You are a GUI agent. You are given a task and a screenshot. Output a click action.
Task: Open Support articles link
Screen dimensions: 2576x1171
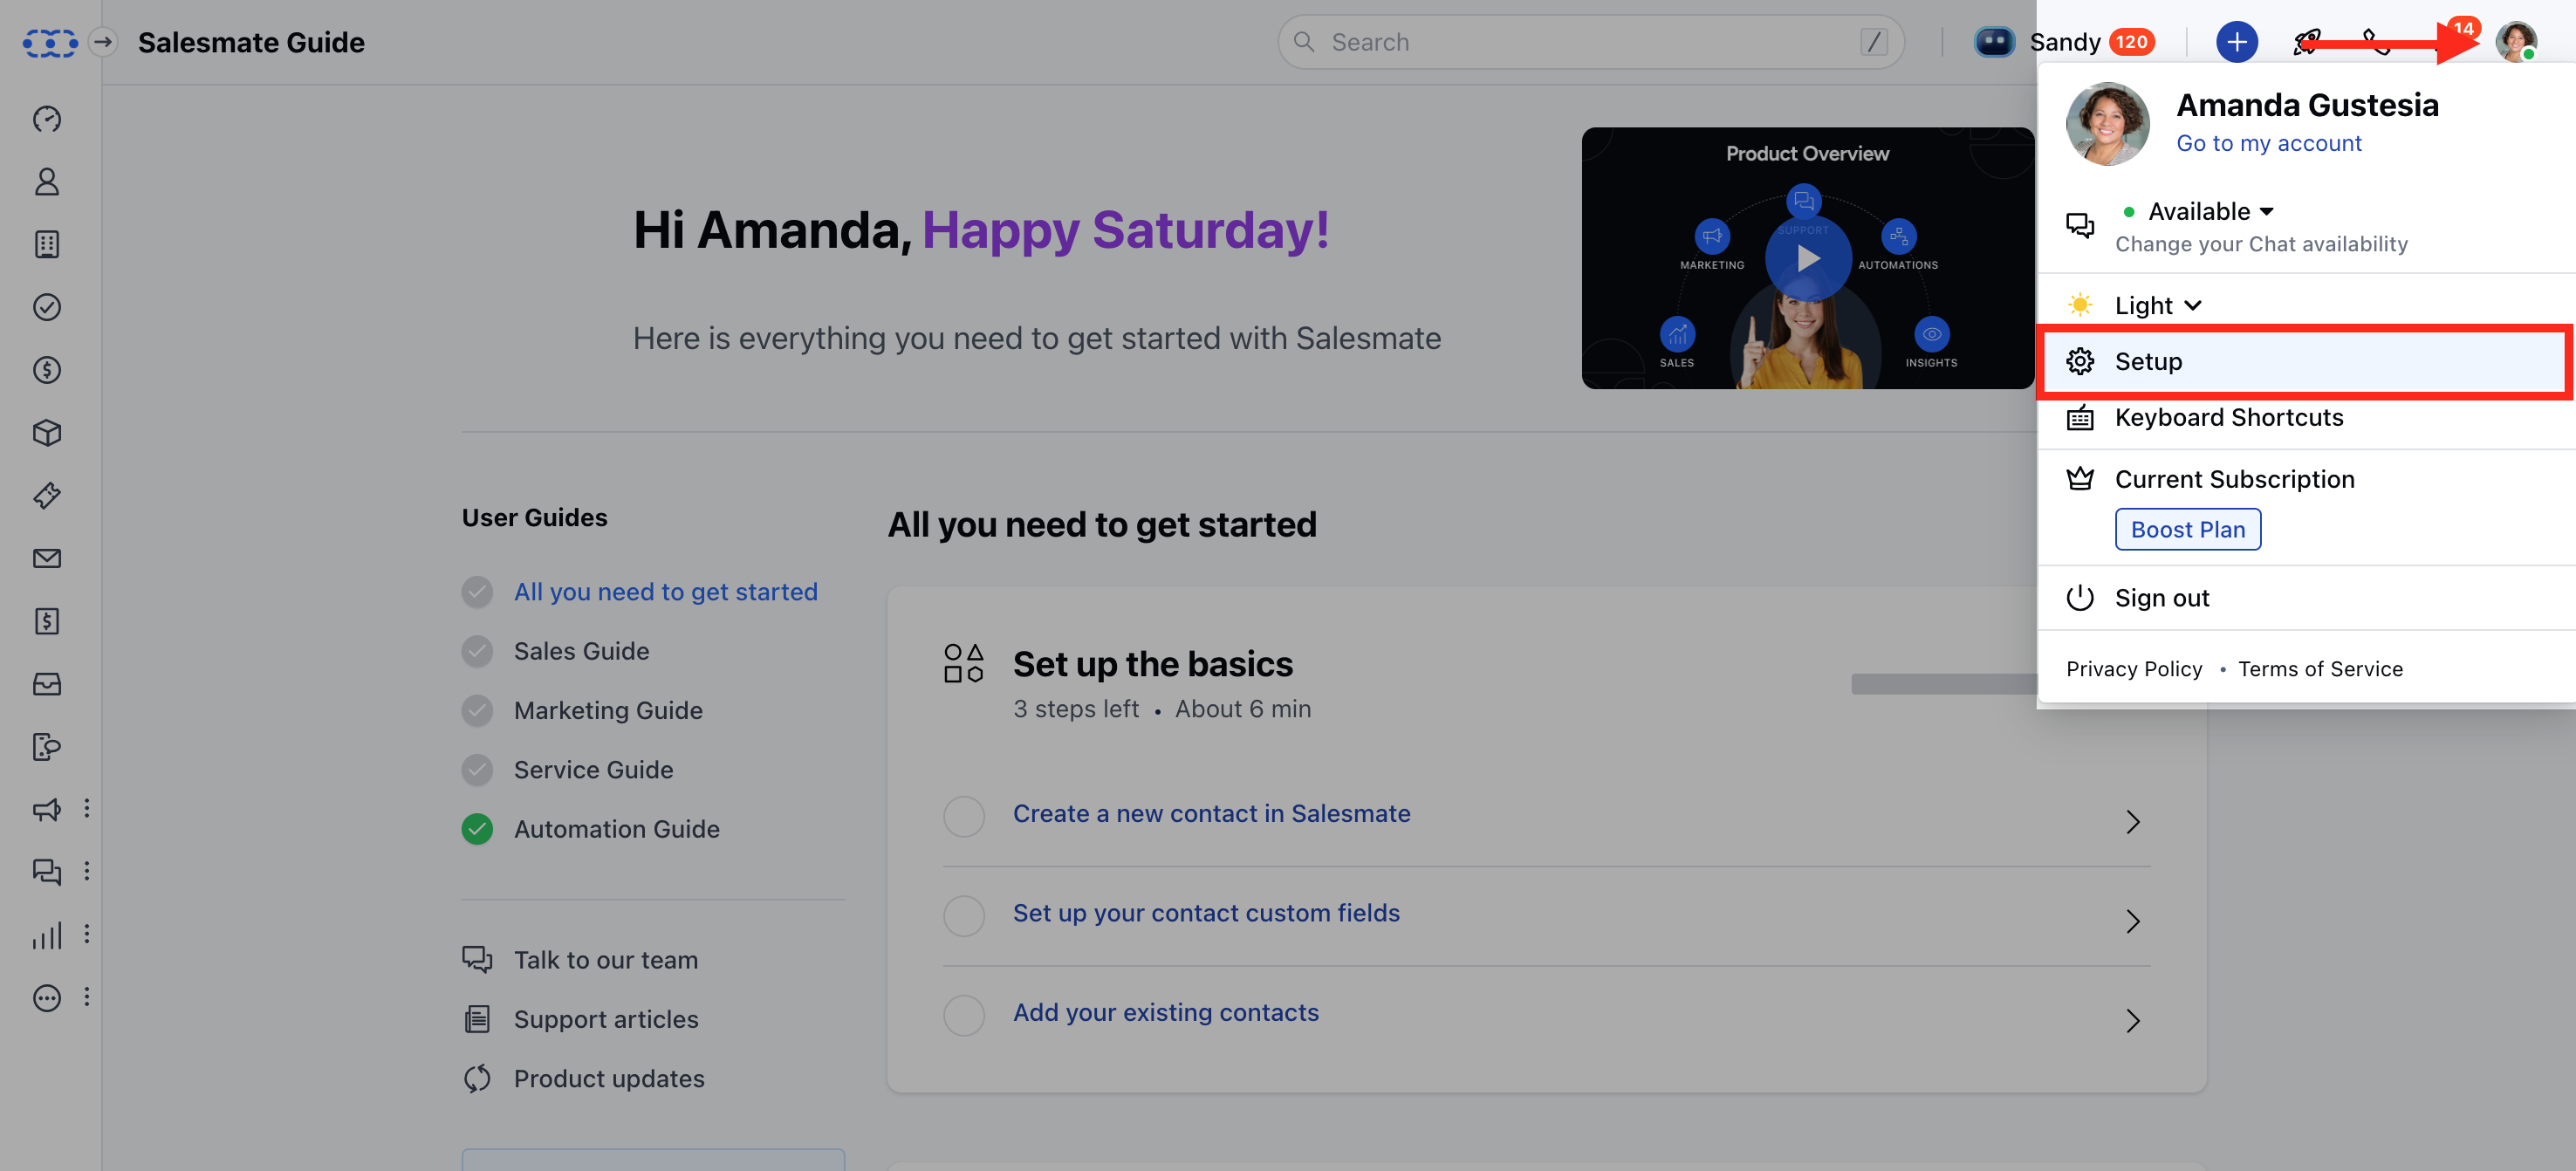606,1019
